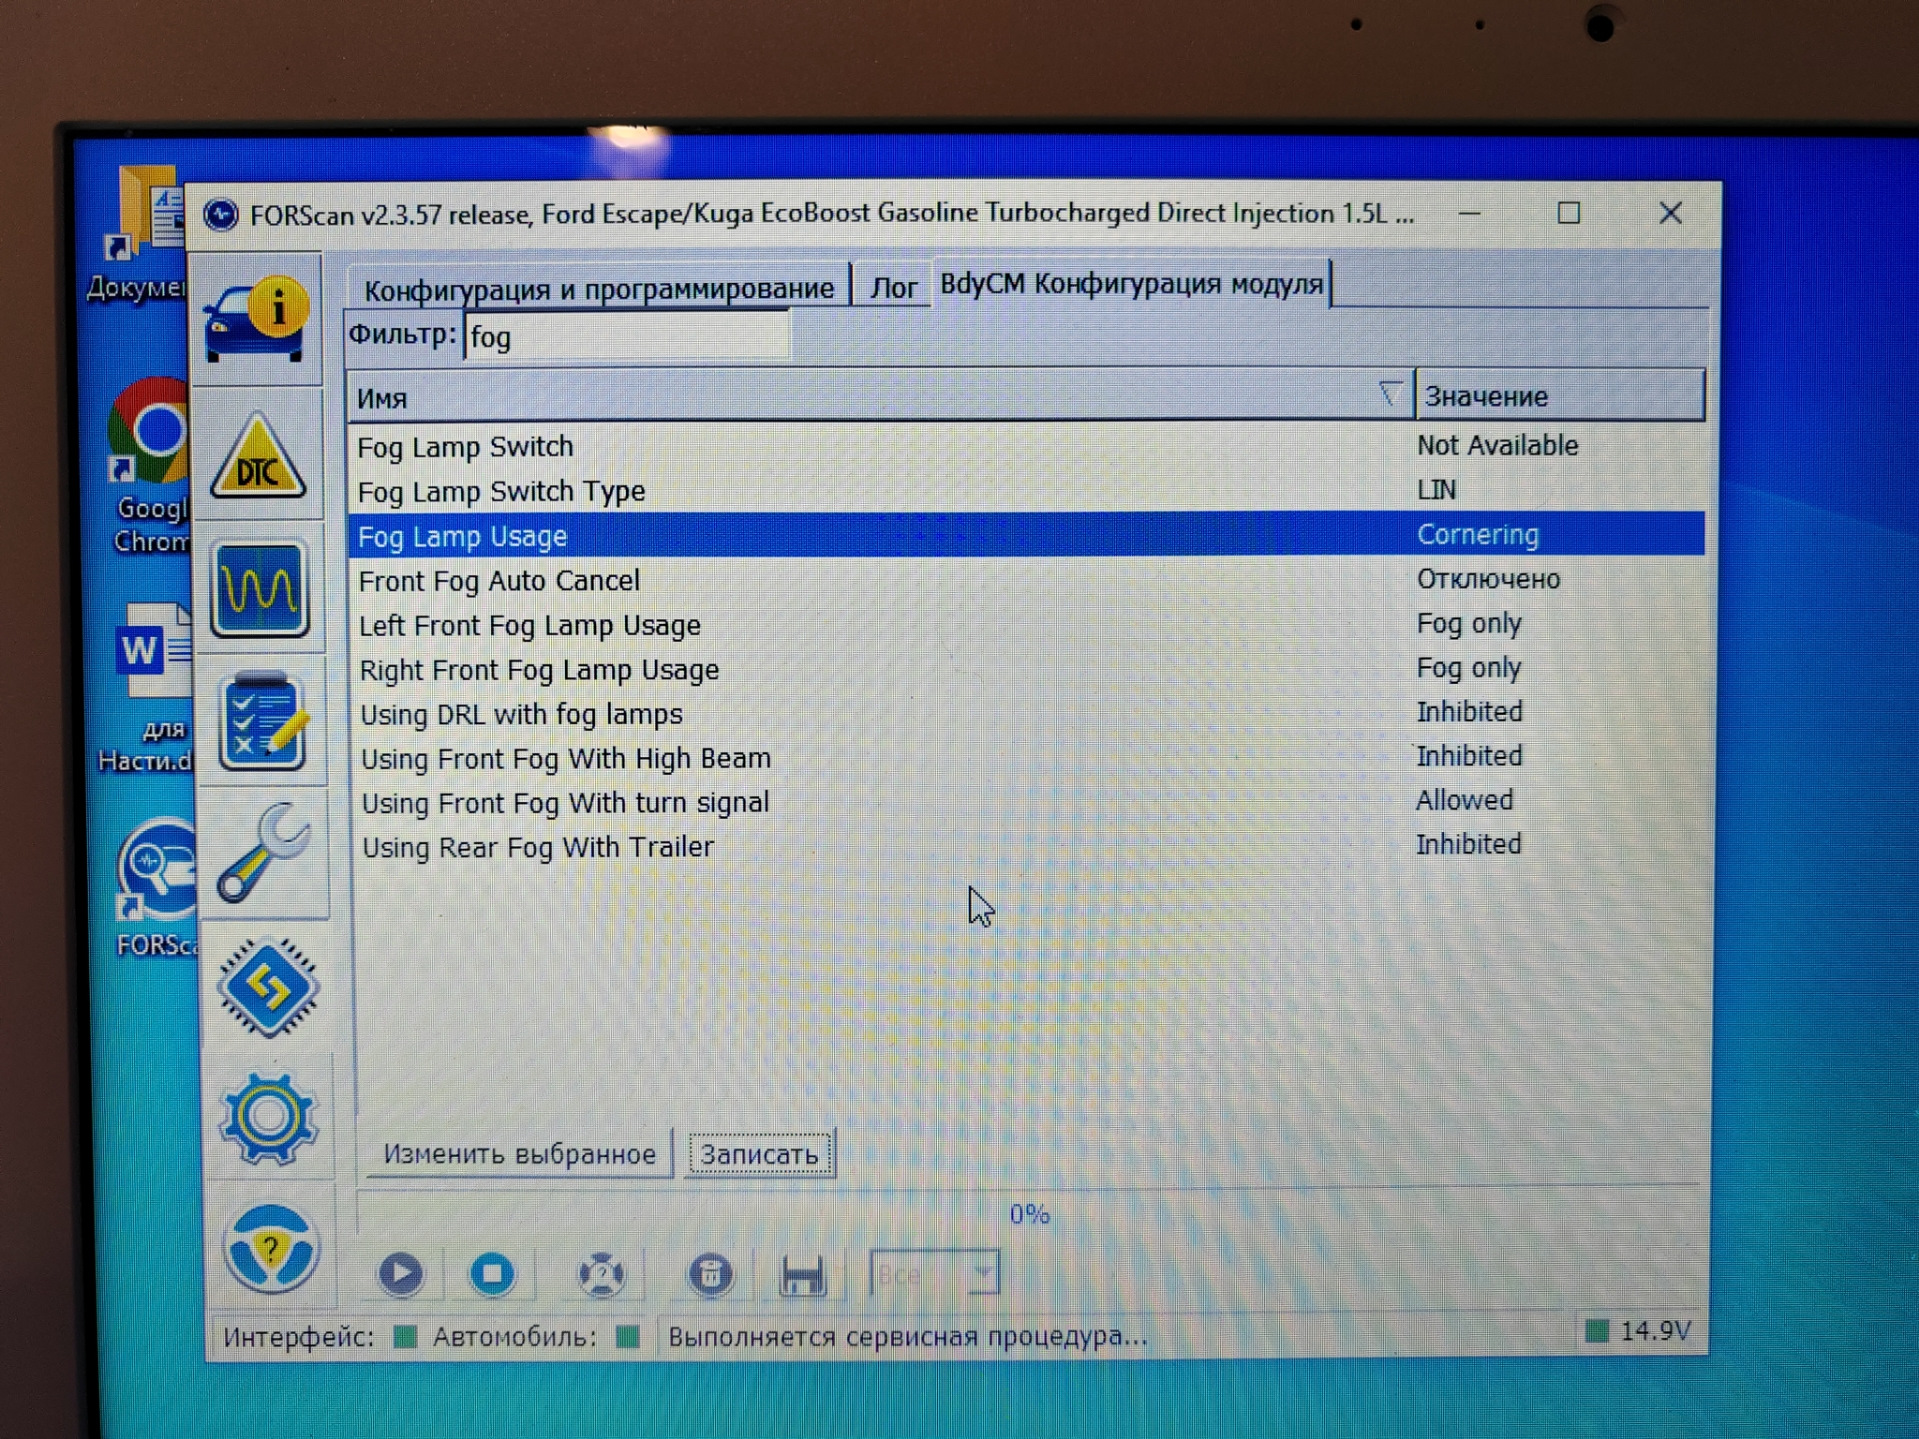Click the Allowed value cell
Screen dimensions: 1919x1439
(x=1464, y=800)
